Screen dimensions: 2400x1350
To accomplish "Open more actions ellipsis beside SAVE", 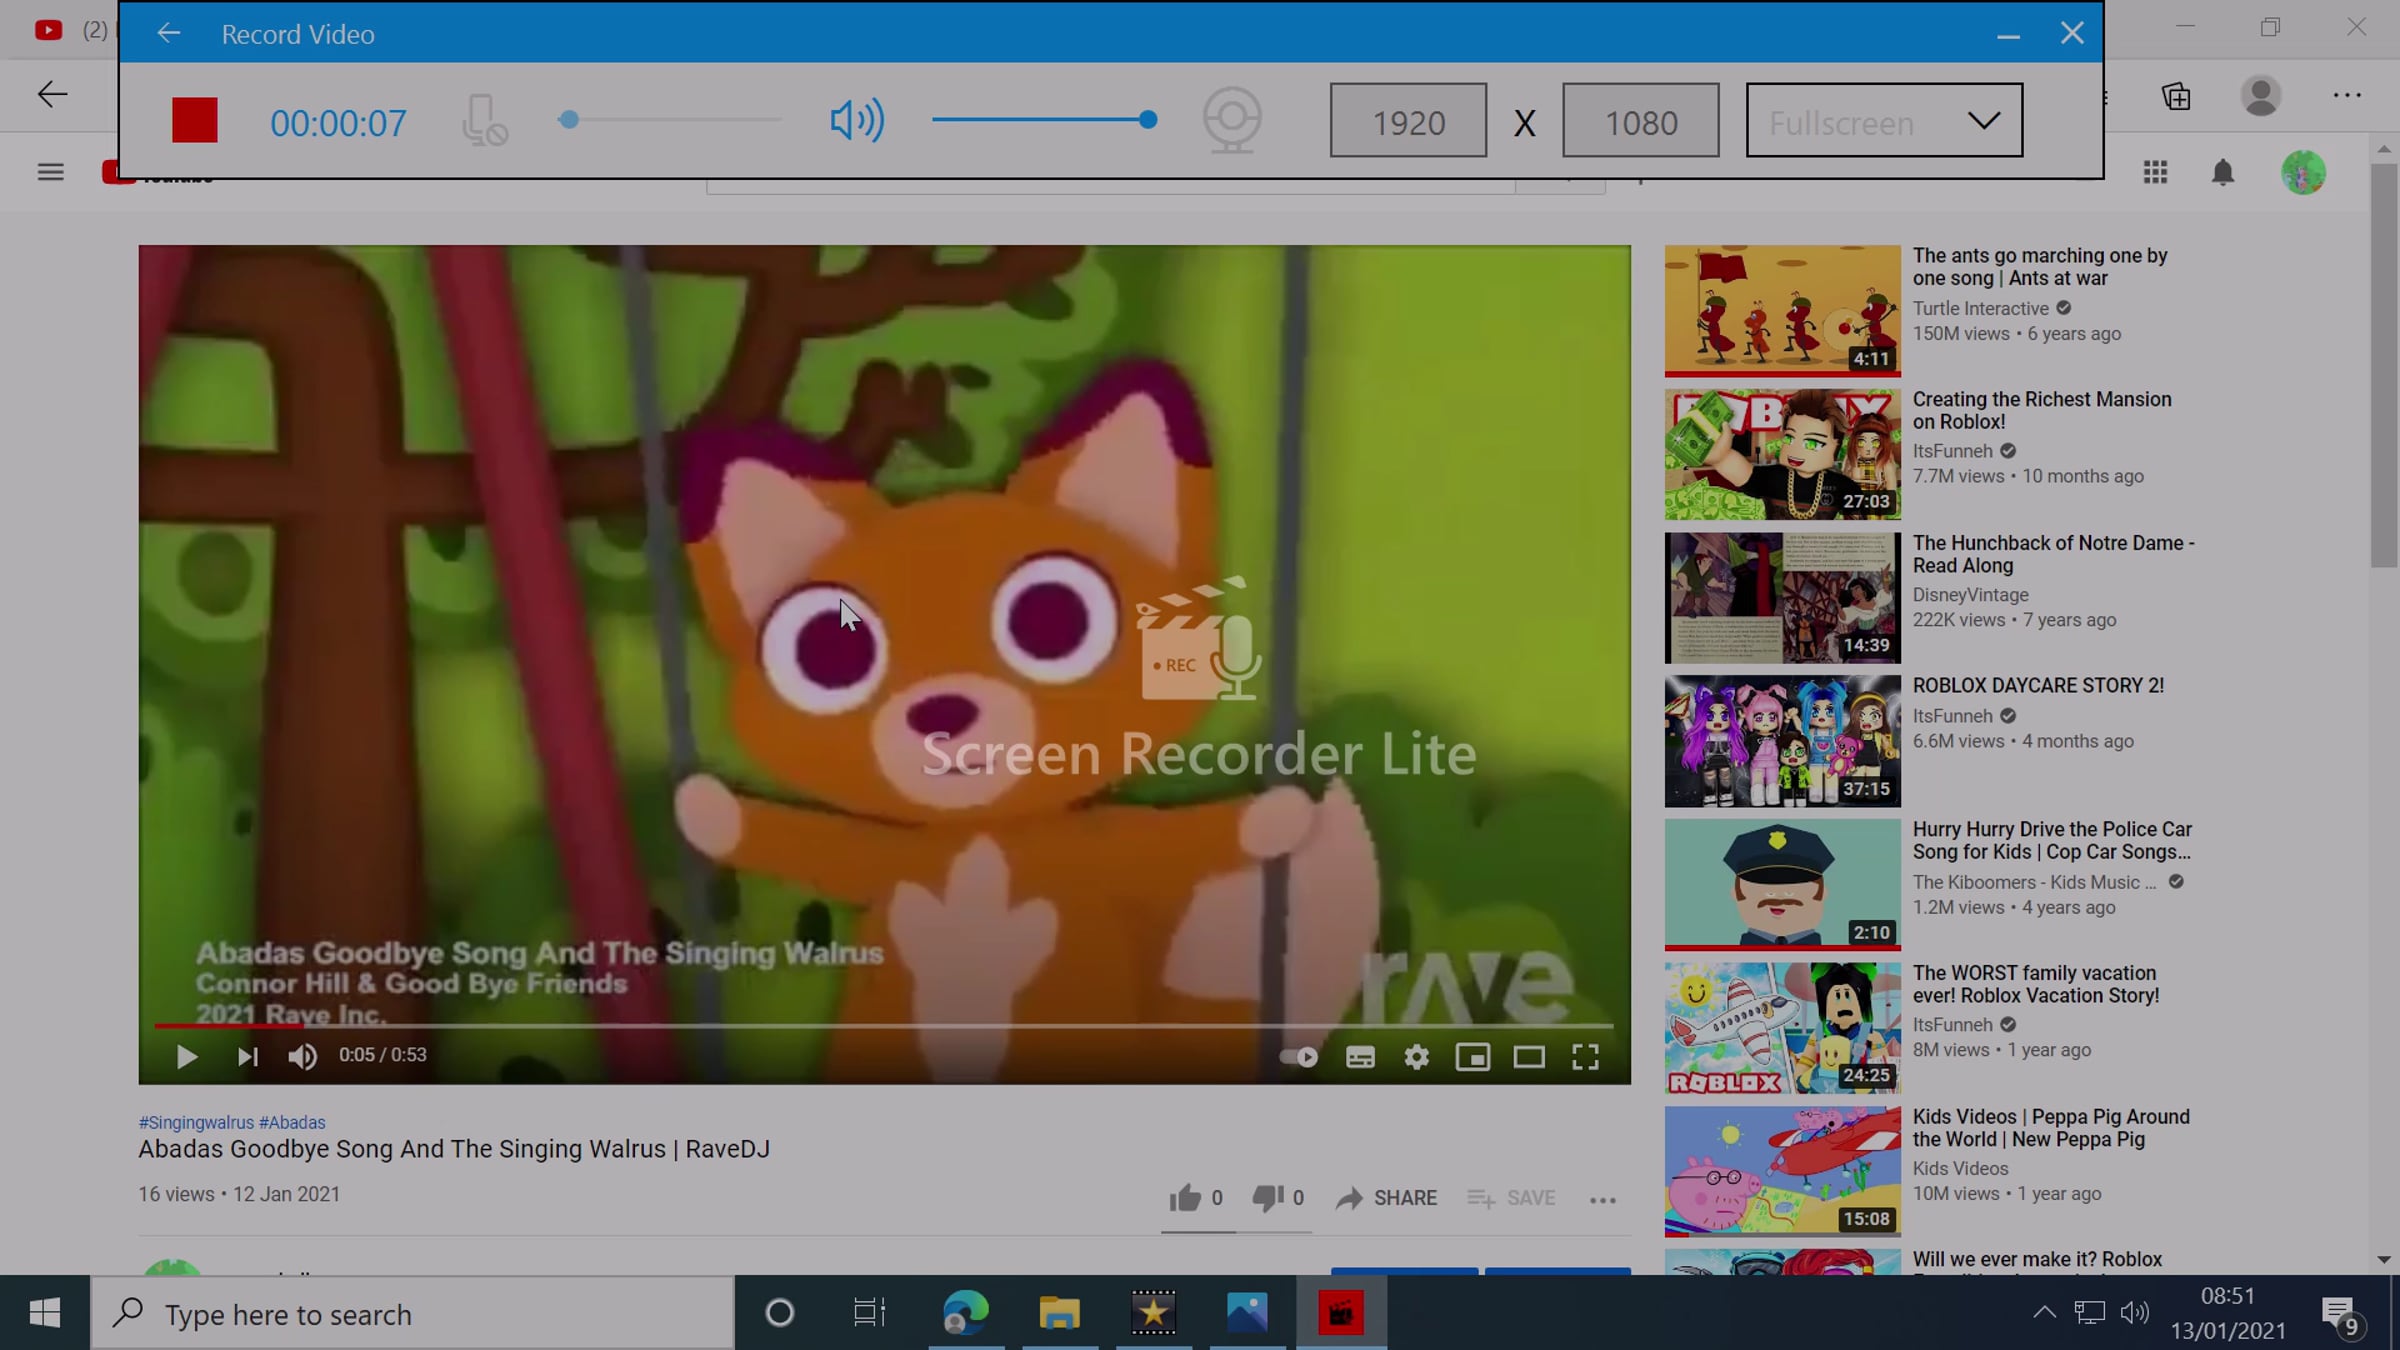I will click(1602, 1200).
